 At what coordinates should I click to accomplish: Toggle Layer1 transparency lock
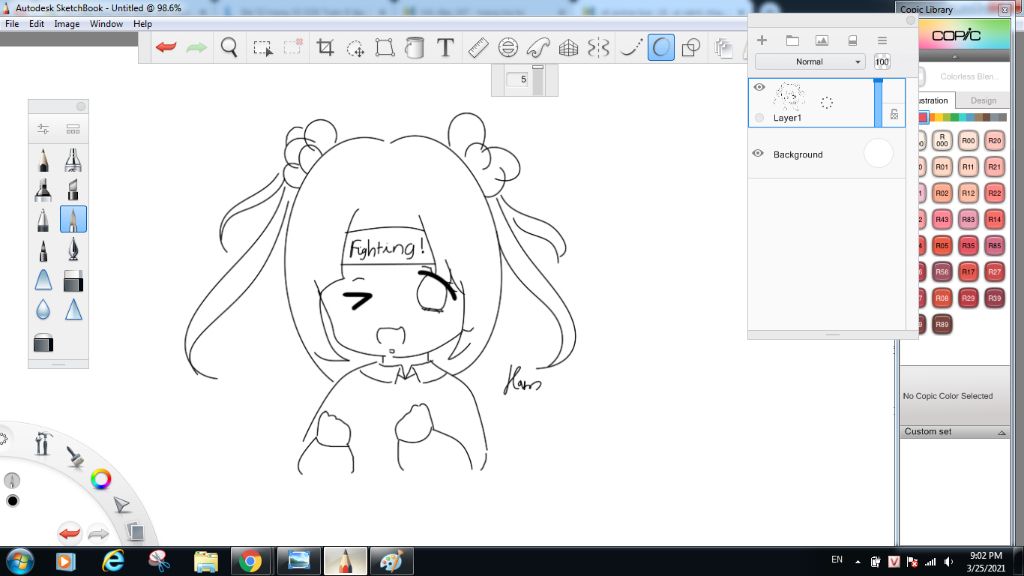tap(894, 114)
